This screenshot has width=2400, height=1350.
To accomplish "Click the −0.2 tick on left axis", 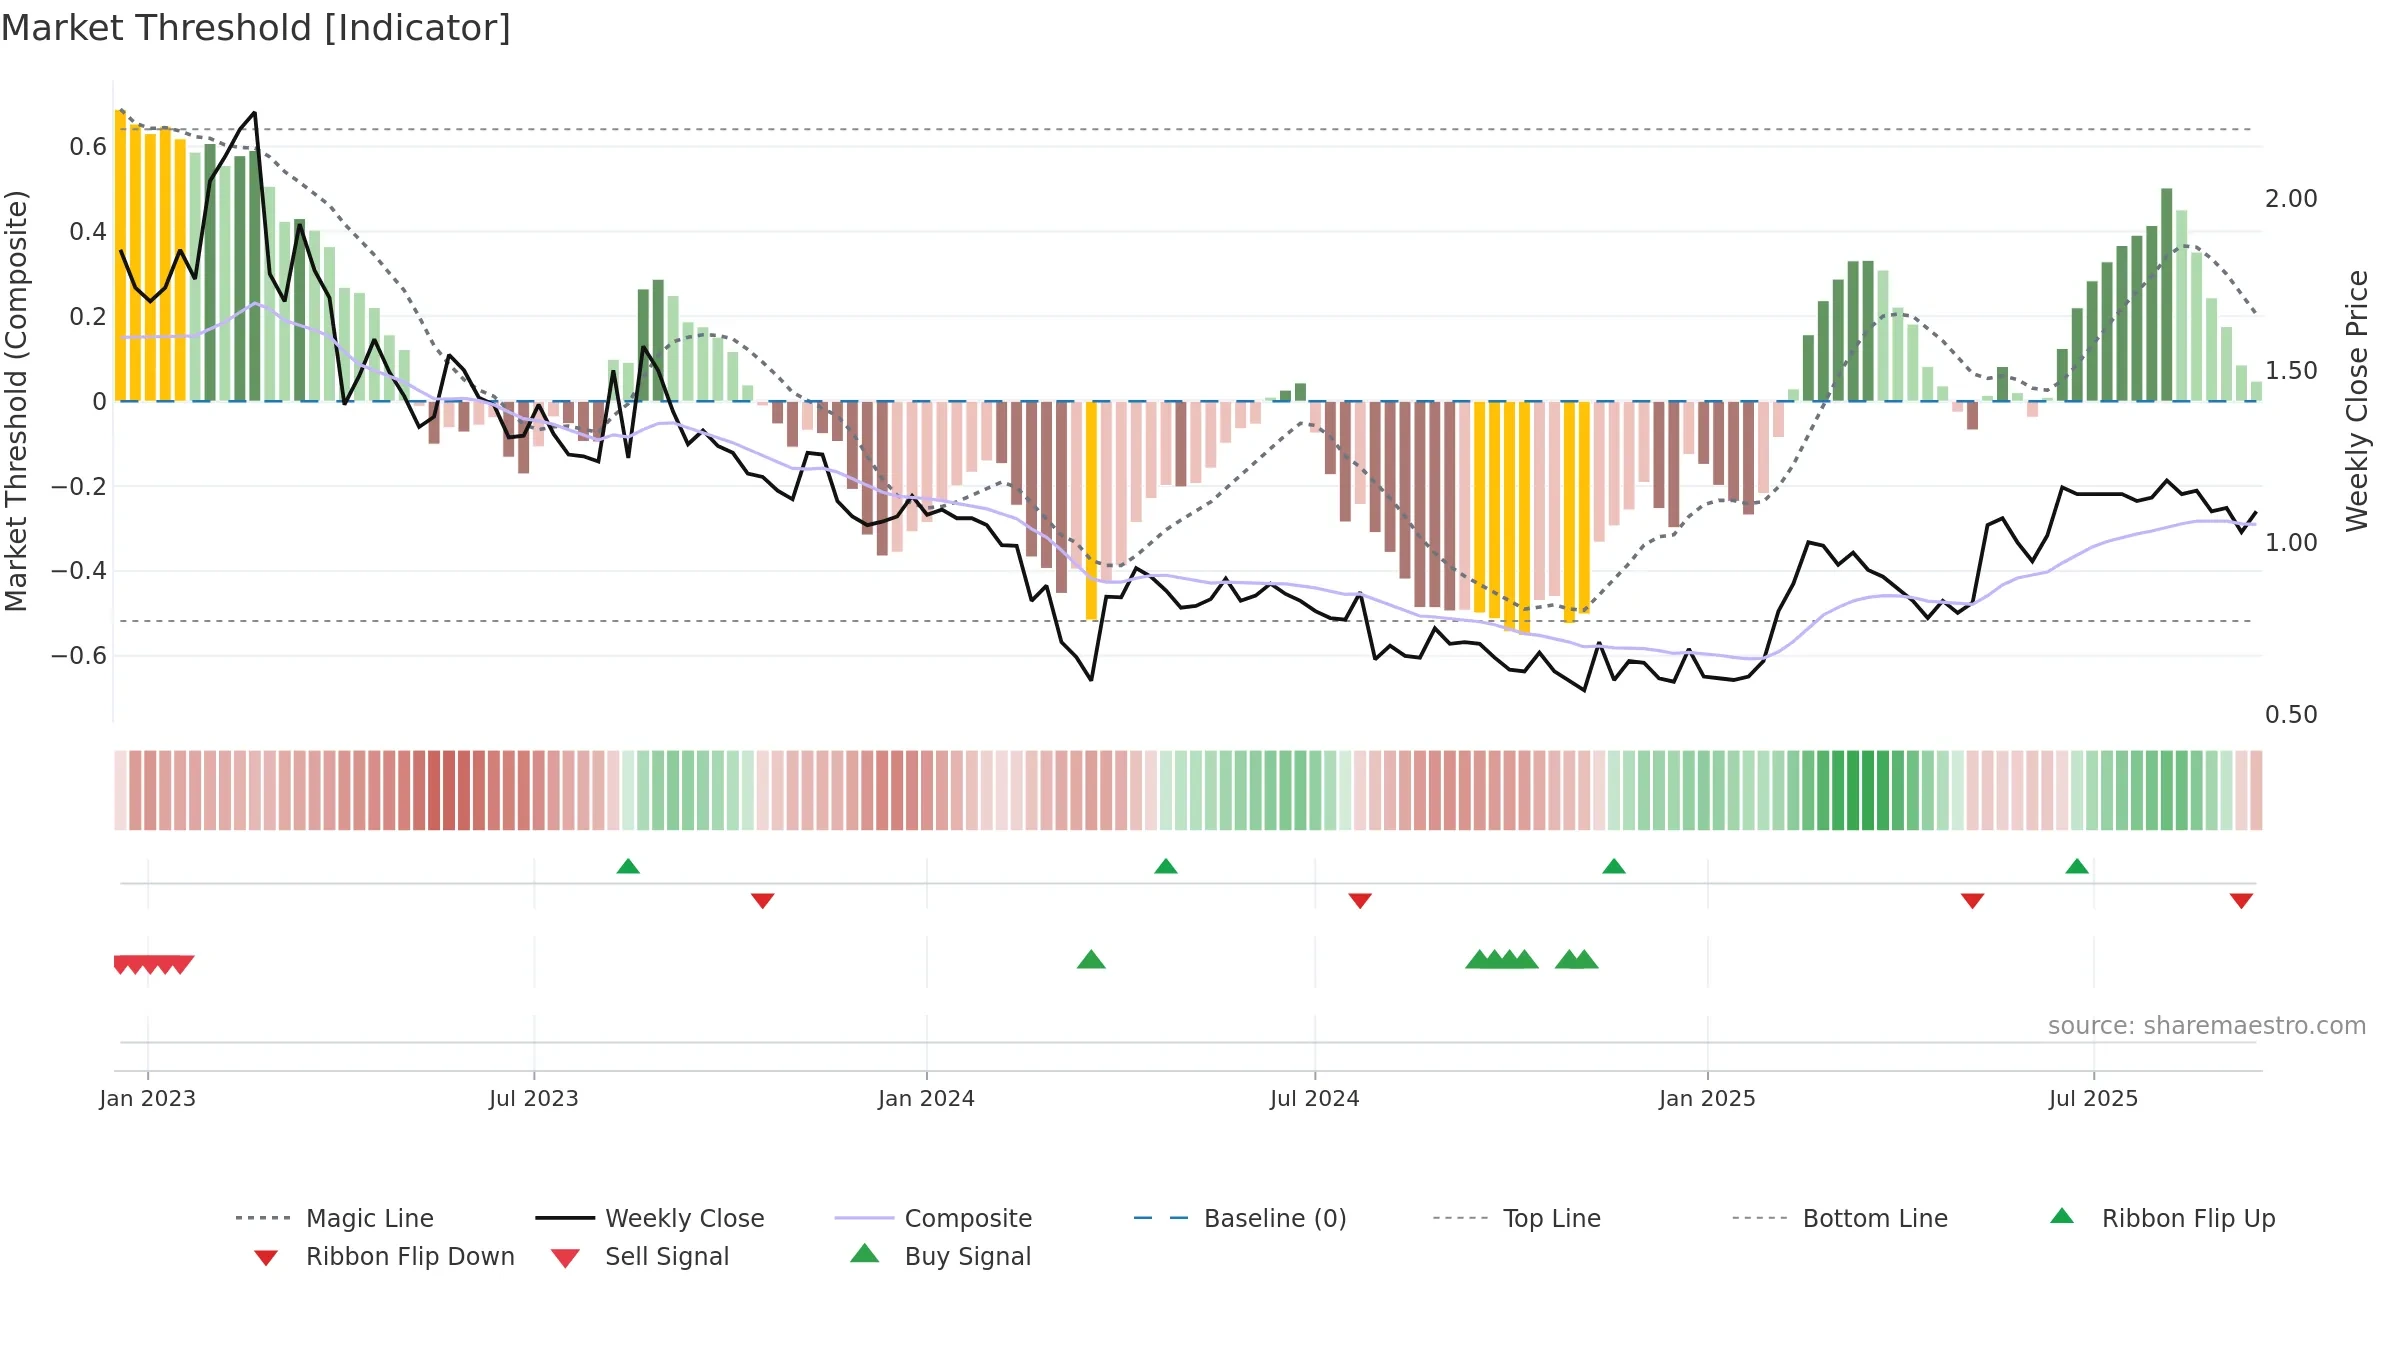I will click(x=79, y=486).
